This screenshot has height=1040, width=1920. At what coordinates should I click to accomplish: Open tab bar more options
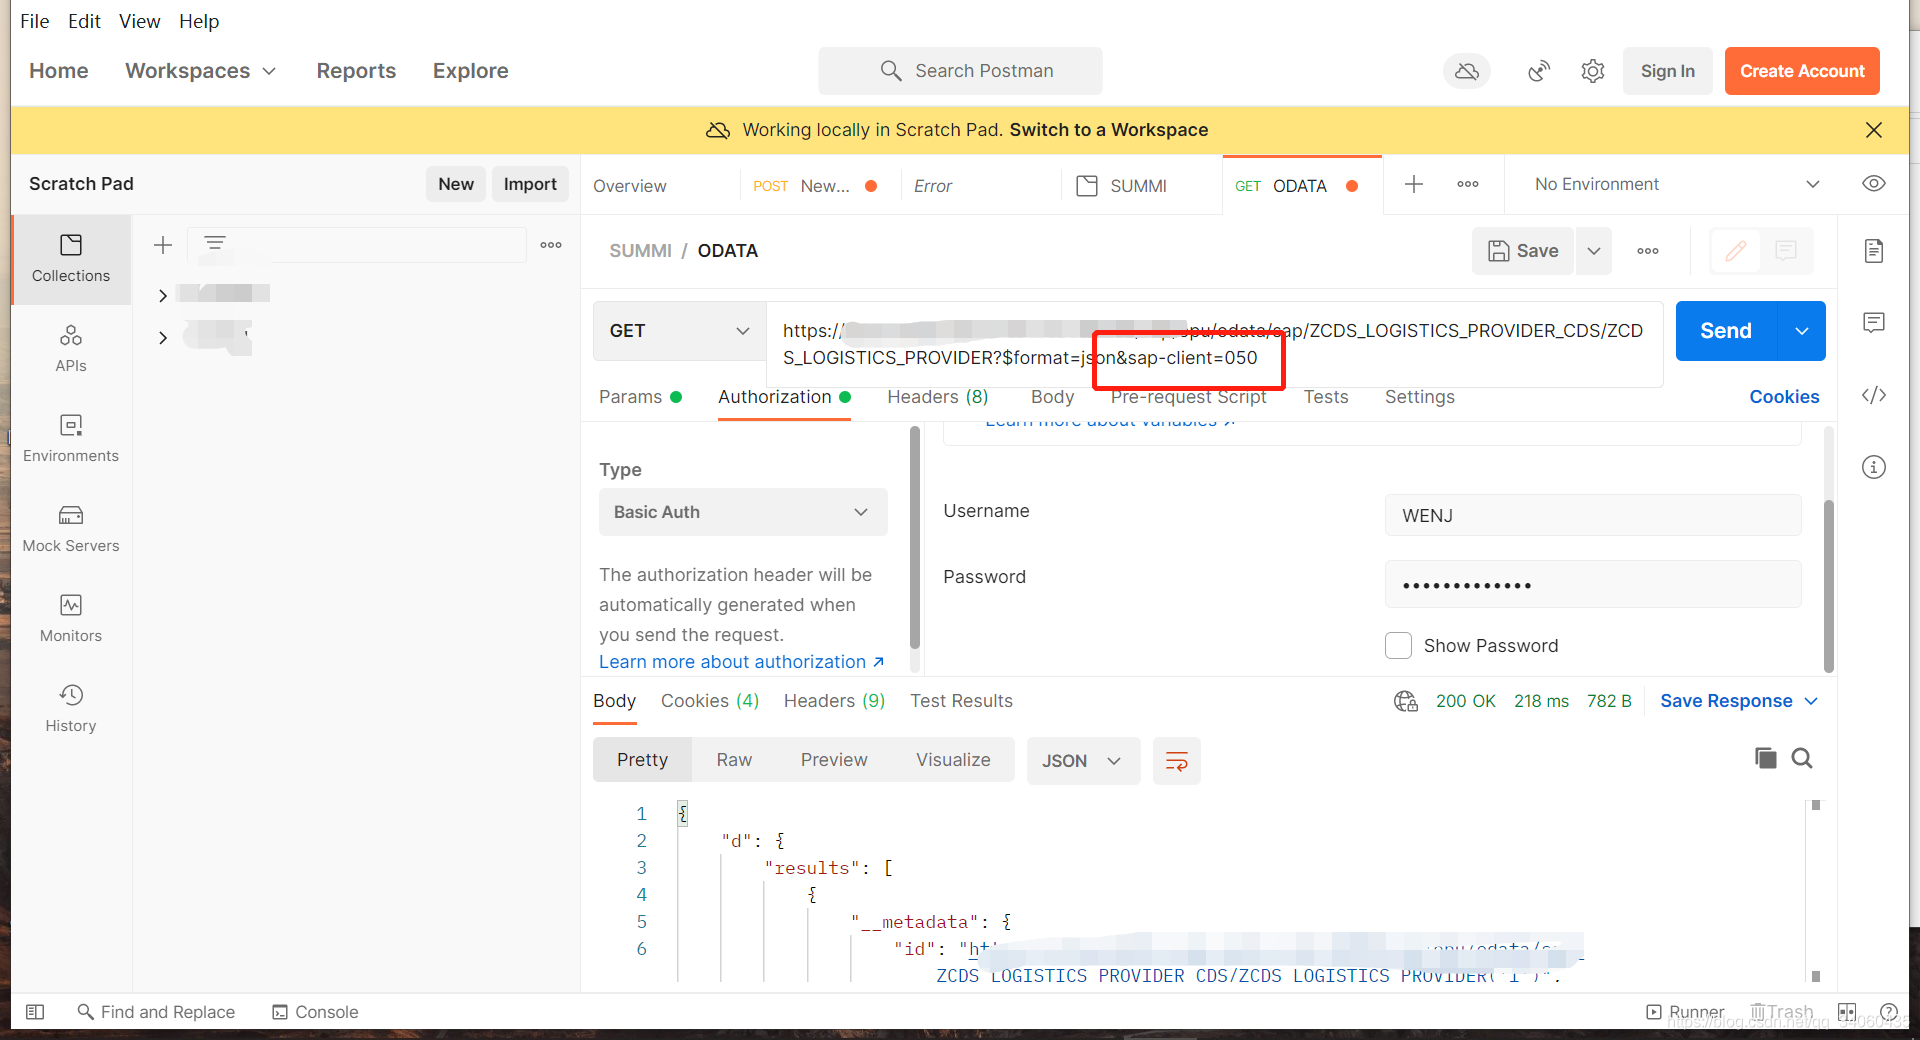point(1468,184)
